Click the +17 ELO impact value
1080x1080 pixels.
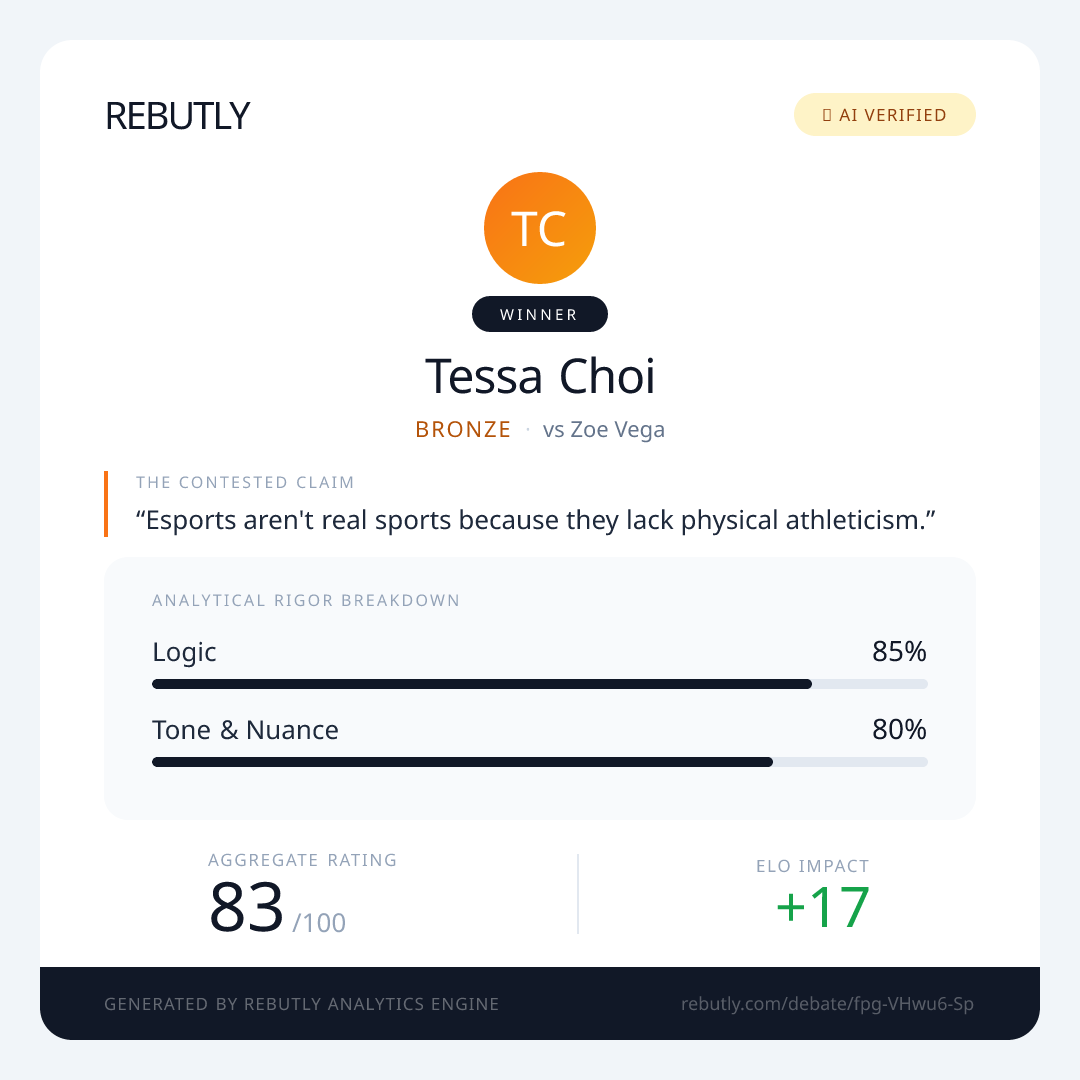coord(822,908)
